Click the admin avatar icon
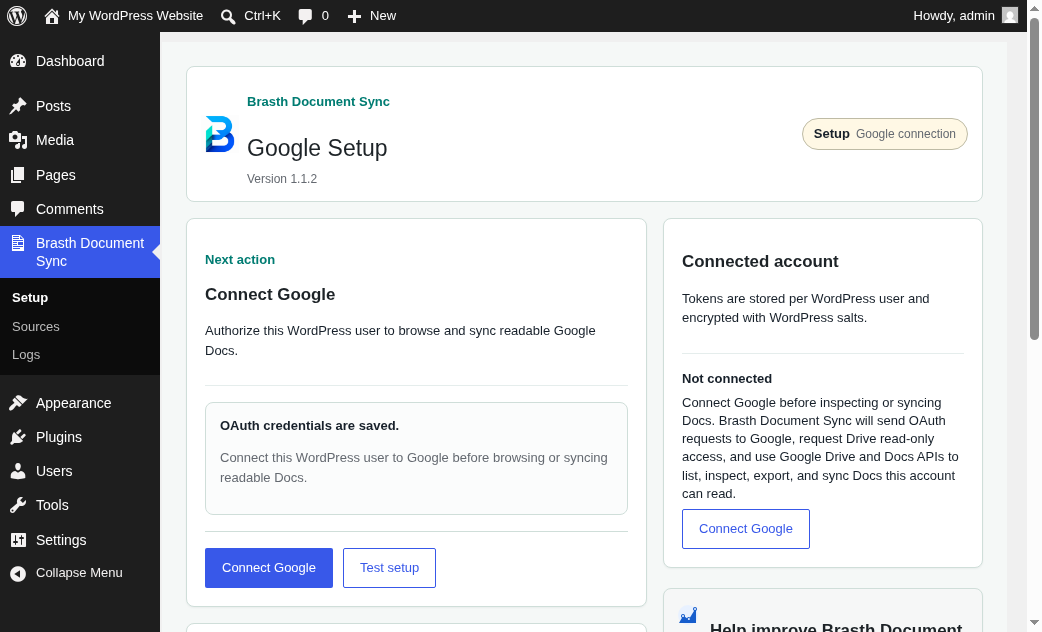This screenshot has width=1042, height=632. pos(1010,15)
